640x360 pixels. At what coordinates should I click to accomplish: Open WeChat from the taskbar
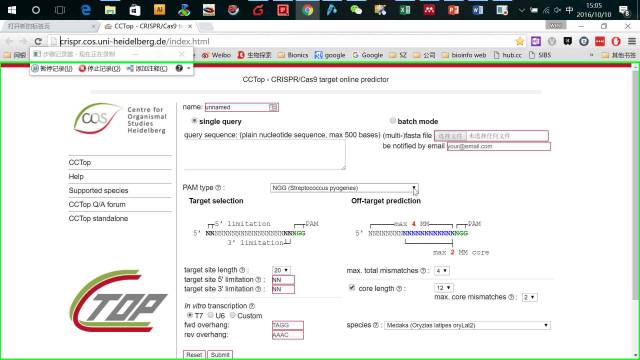coord(356,10)
